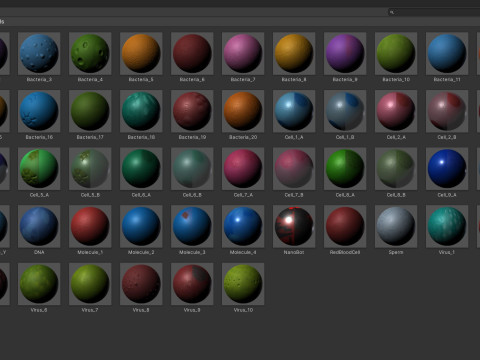Click the blue Molecule_2 thumbnail
Screen dimensions: 480x360
click(x=141, y=226)
